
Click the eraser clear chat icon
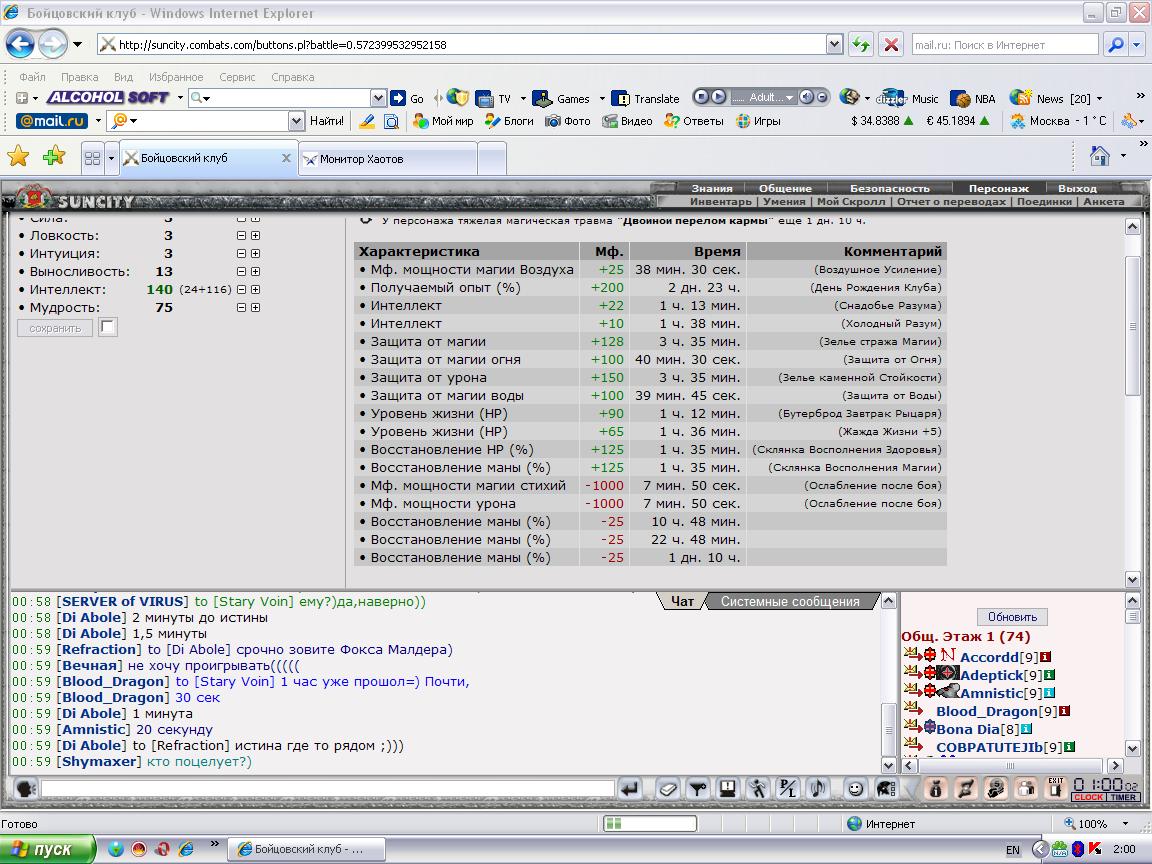tap(667, 789)
